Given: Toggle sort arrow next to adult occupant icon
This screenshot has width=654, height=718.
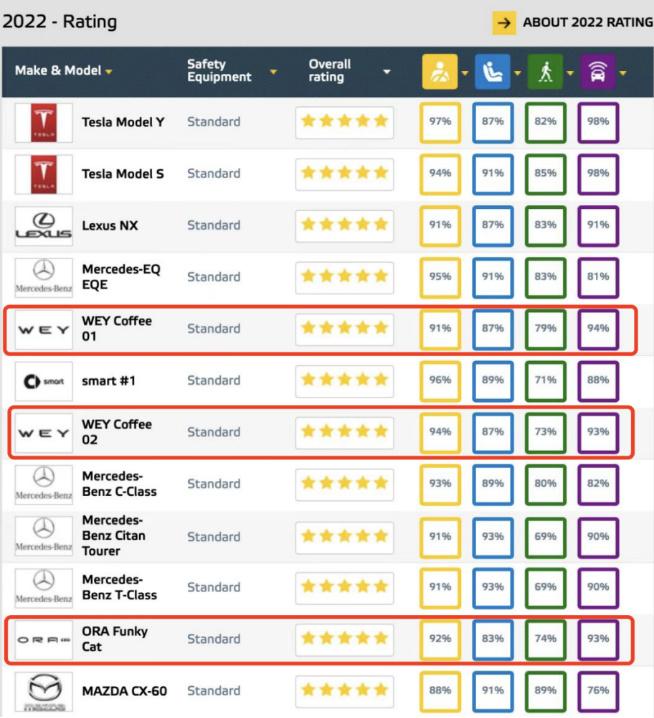Looking at the screenshot, I should point(465,73).
